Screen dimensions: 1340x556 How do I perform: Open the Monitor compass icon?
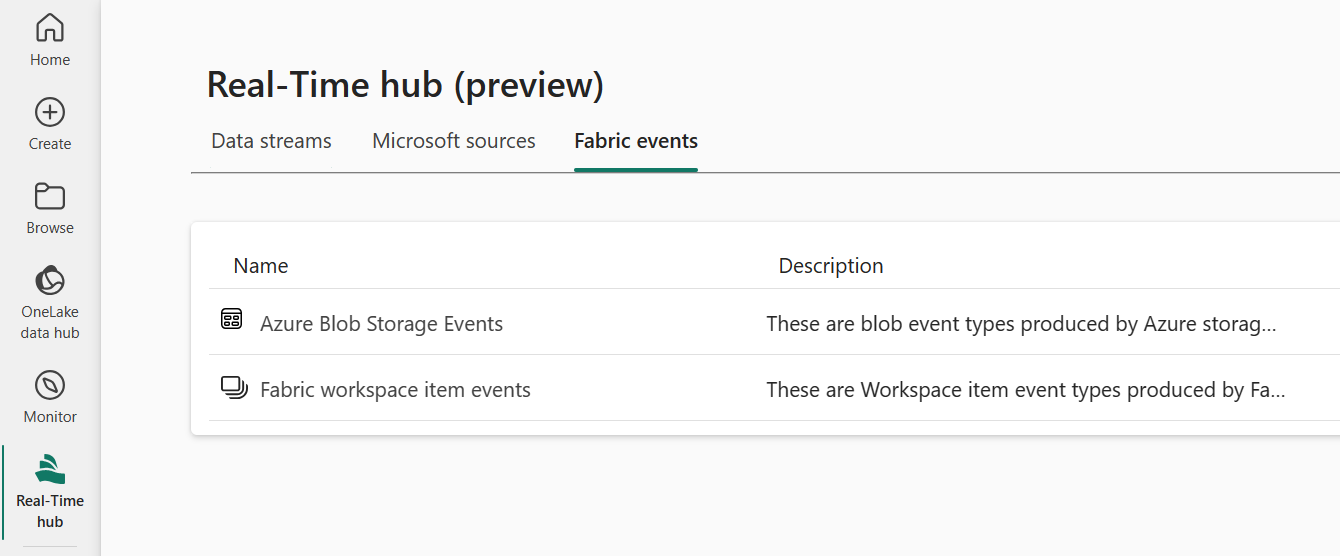point(50,385)
